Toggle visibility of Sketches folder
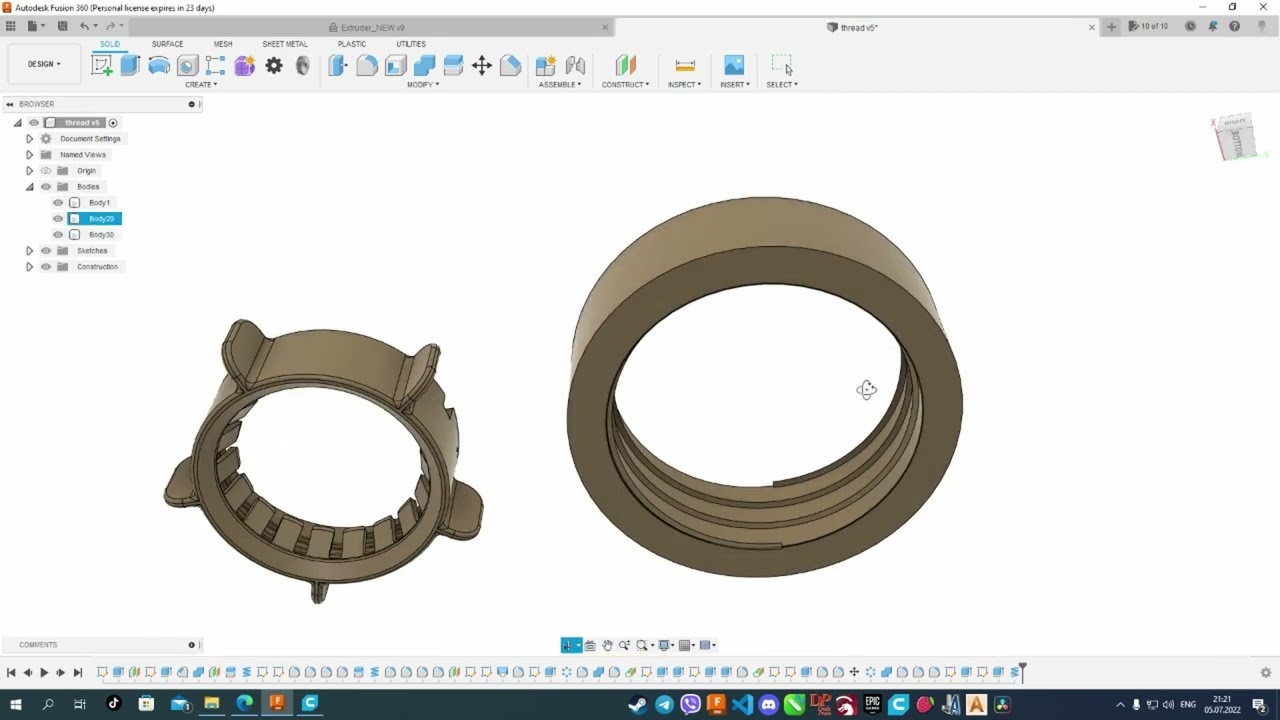1280x720 pixels. pyautogui.click(x=46, y=251)
